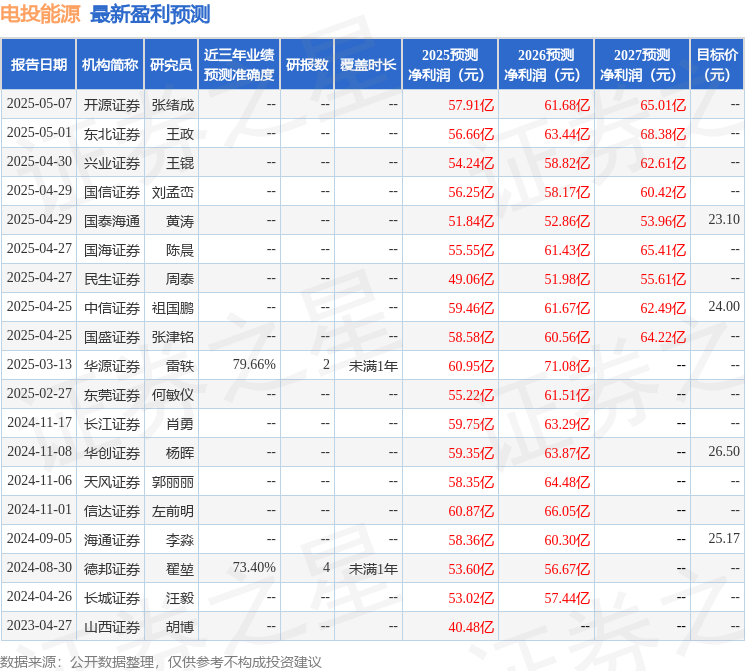Click the 最新盈利预测 heading
The width and height of the screenshot is (745, 671).
click(x=150, y=14)
